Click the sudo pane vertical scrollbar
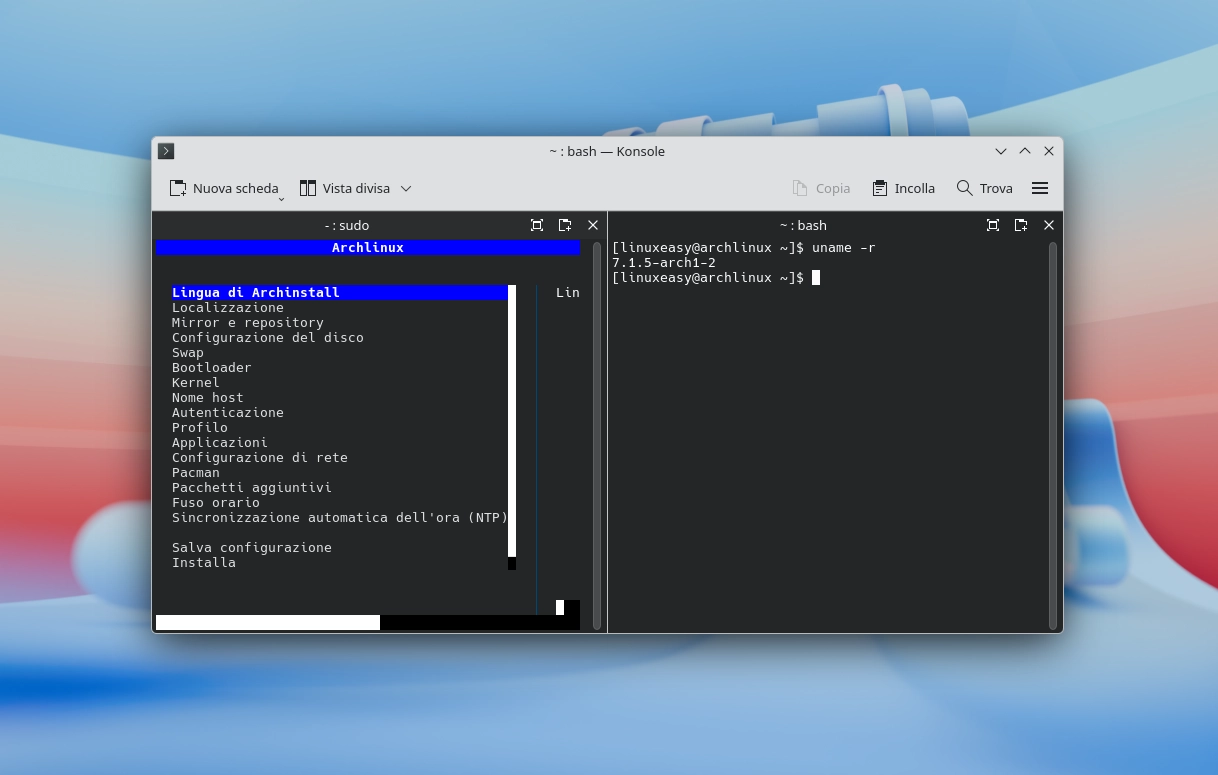The height and width of the screenshot is (775, 1218). click(x=597, y=435)
